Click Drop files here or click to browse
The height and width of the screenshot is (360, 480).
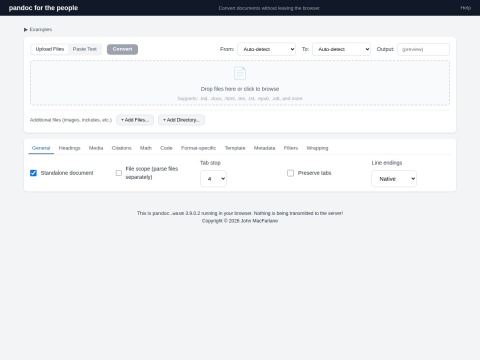(x=240, y=89)
